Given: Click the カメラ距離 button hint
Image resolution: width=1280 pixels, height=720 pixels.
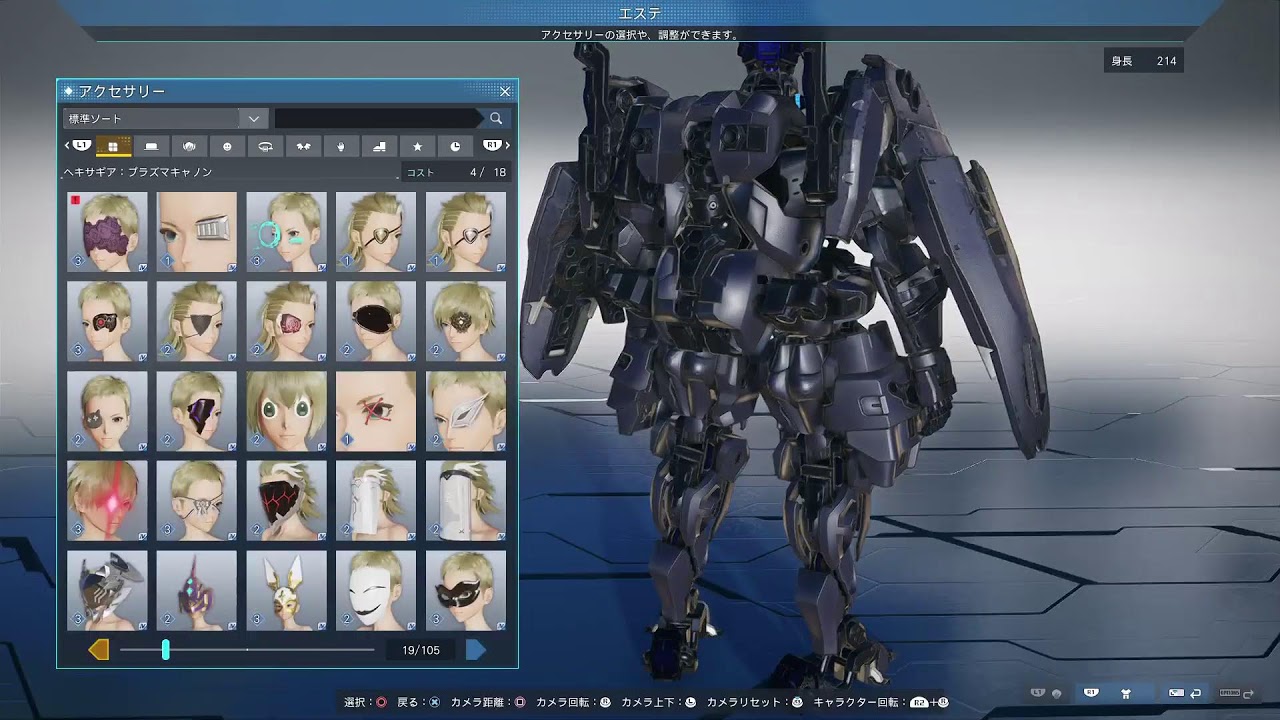Looking at the screenshot, I should pyautogui.click(x=488, y=703).
